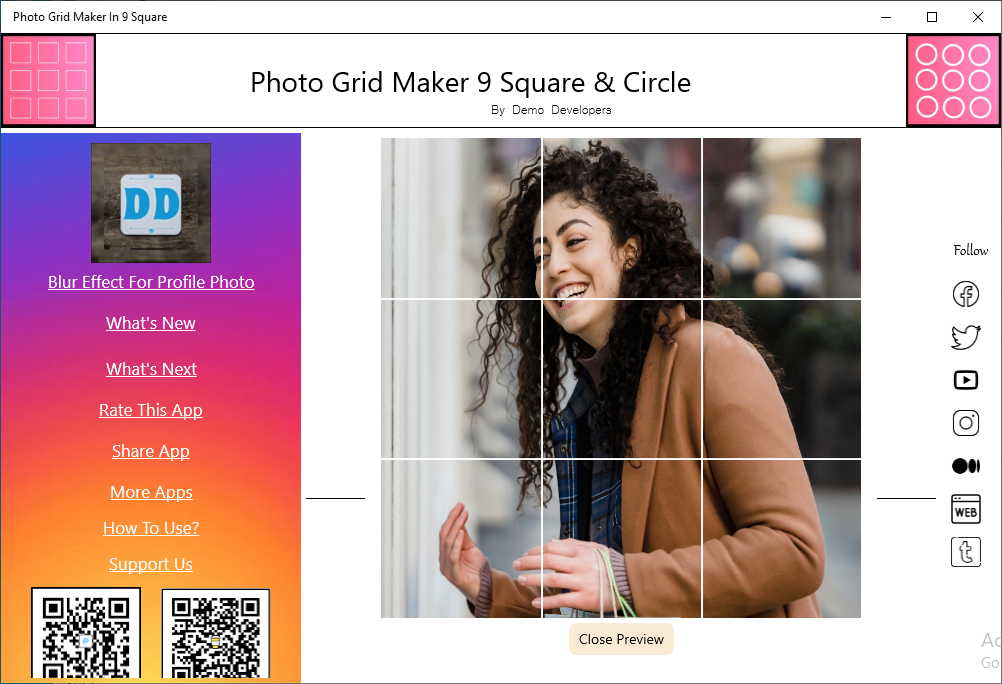Open Blur Effect For Profile Photo link

click(x=151, y=282)
